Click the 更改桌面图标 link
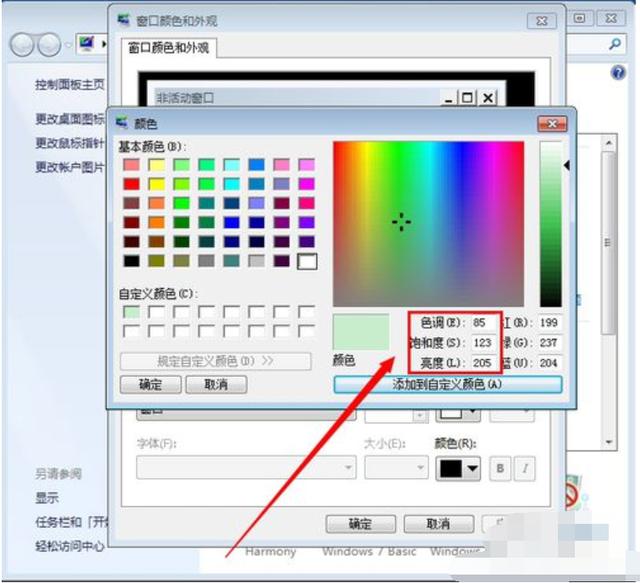The width and height of the screenshot is (640, 583). pos(69,119)
